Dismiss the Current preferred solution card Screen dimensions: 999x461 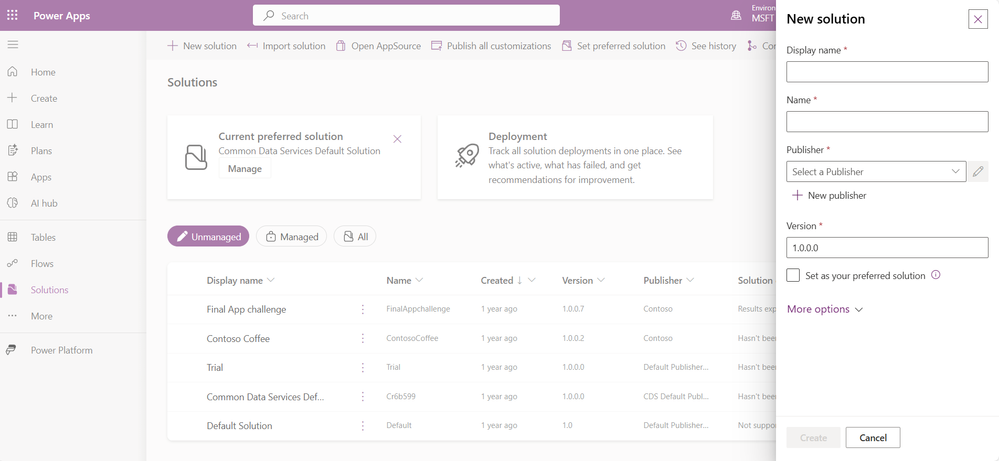398,138
